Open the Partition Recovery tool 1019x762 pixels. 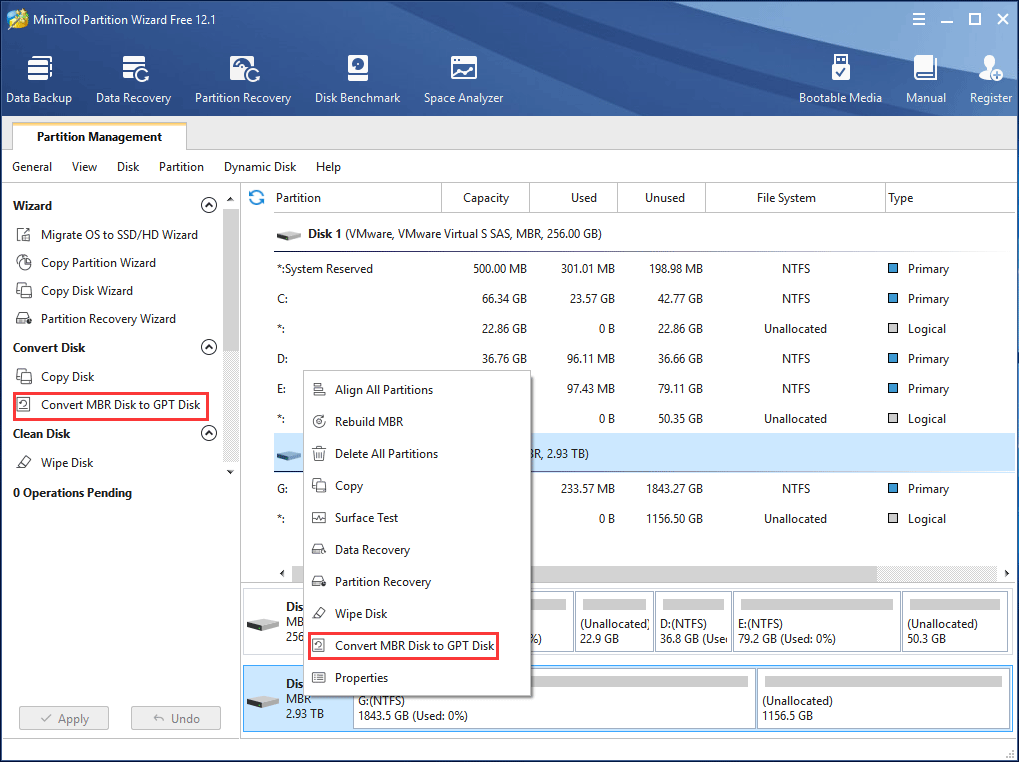(243, 79)
